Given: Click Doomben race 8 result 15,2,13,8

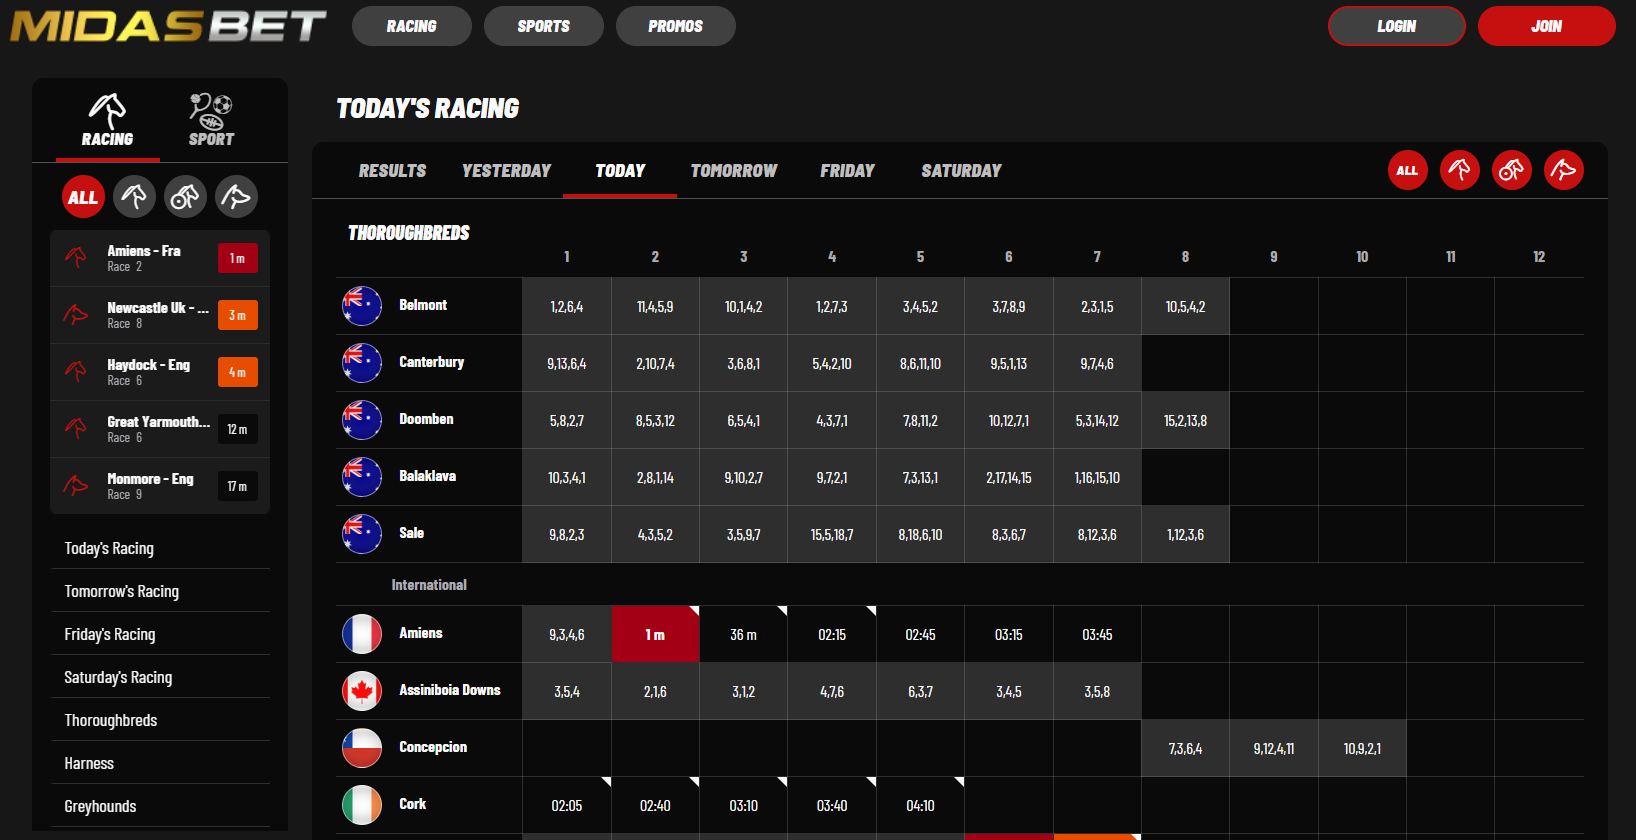Looking at the screenshot, I should tap(1185, 420).
